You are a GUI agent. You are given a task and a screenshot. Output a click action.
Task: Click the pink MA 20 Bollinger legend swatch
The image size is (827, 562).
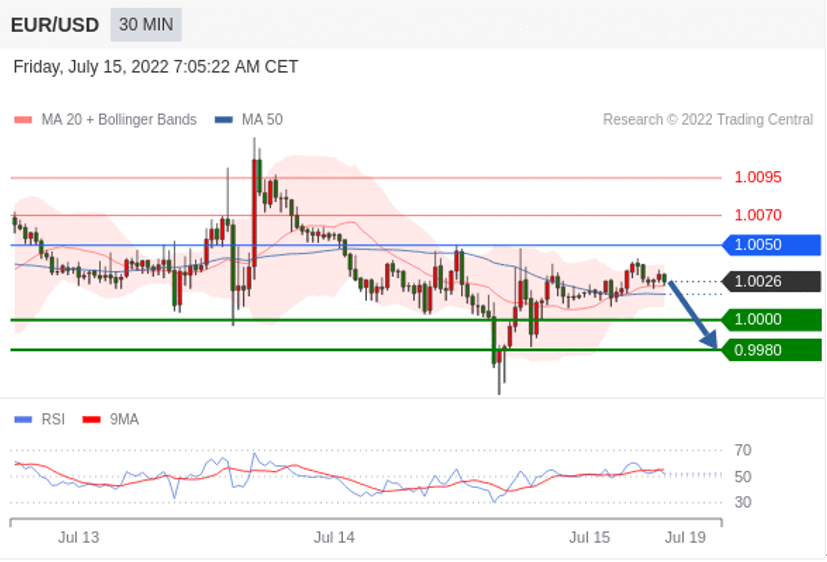(x=23, y=120)
